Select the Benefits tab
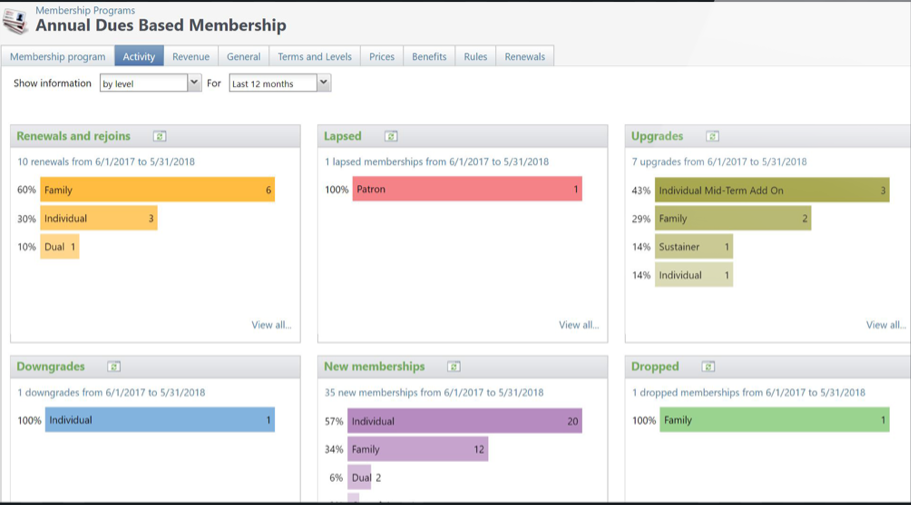This screenshot has height=505, width=911. point(429,57)
